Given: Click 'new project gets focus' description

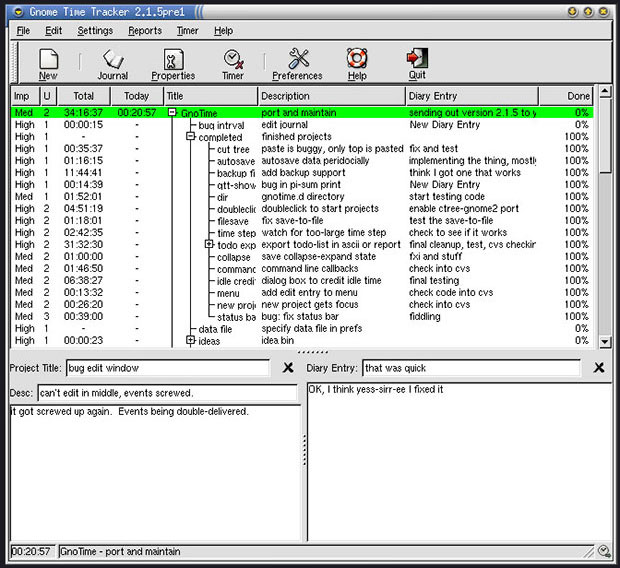Looking at the screenshot, I should point(310,305).
